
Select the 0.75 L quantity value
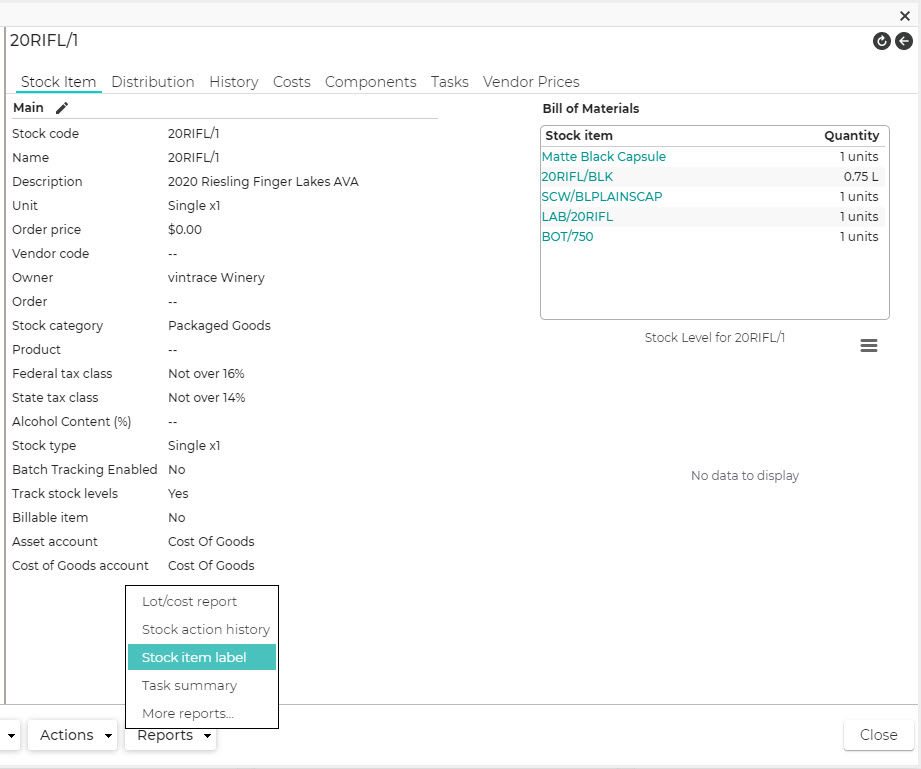[861, 177]
